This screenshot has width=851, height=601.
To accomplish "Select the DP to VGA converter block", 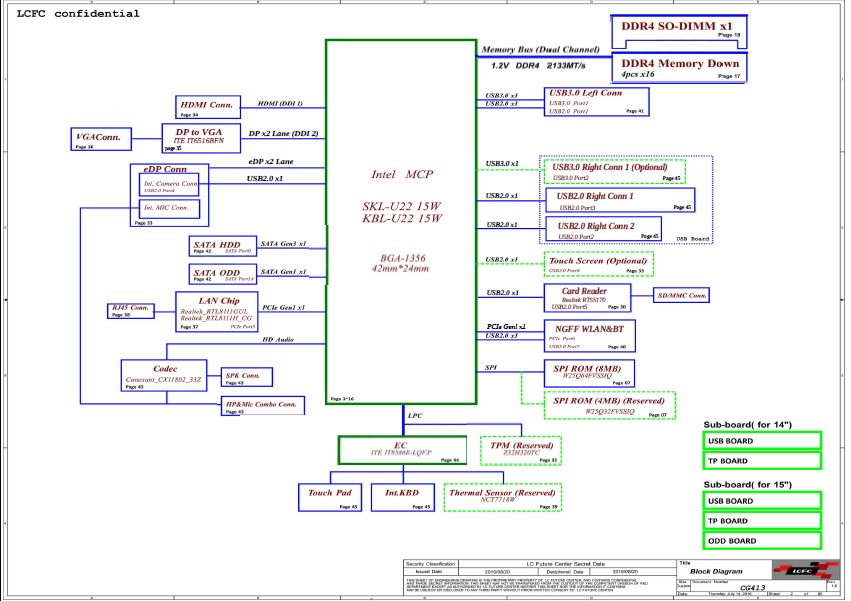I will pos(200,136).
